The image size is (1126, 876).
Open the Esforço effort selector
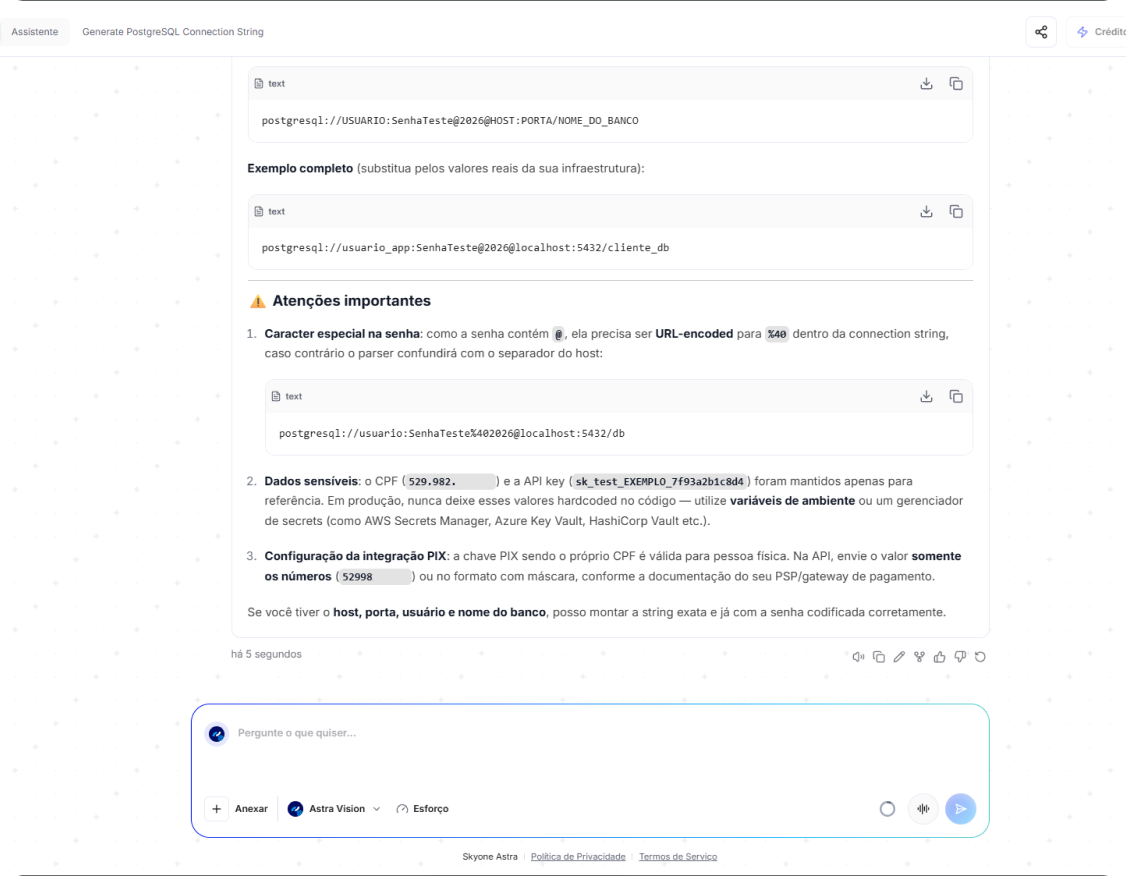[423, 809]
